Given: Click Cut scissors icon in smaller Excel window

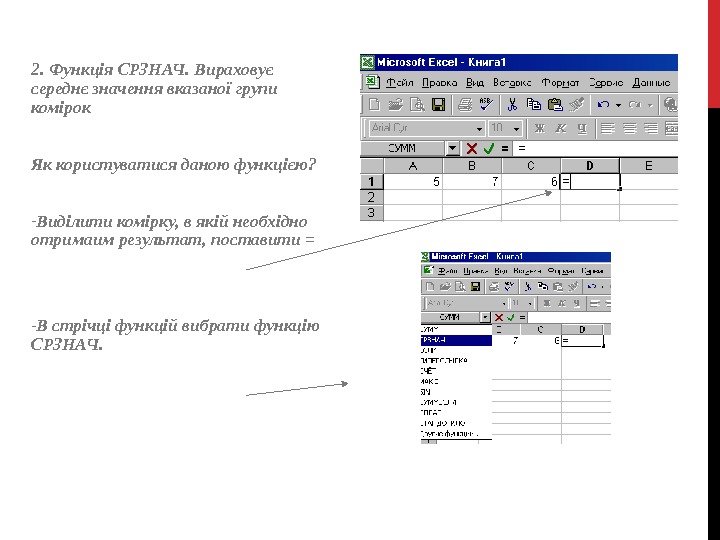Looking at the screenshot, I should click(528, 287).
